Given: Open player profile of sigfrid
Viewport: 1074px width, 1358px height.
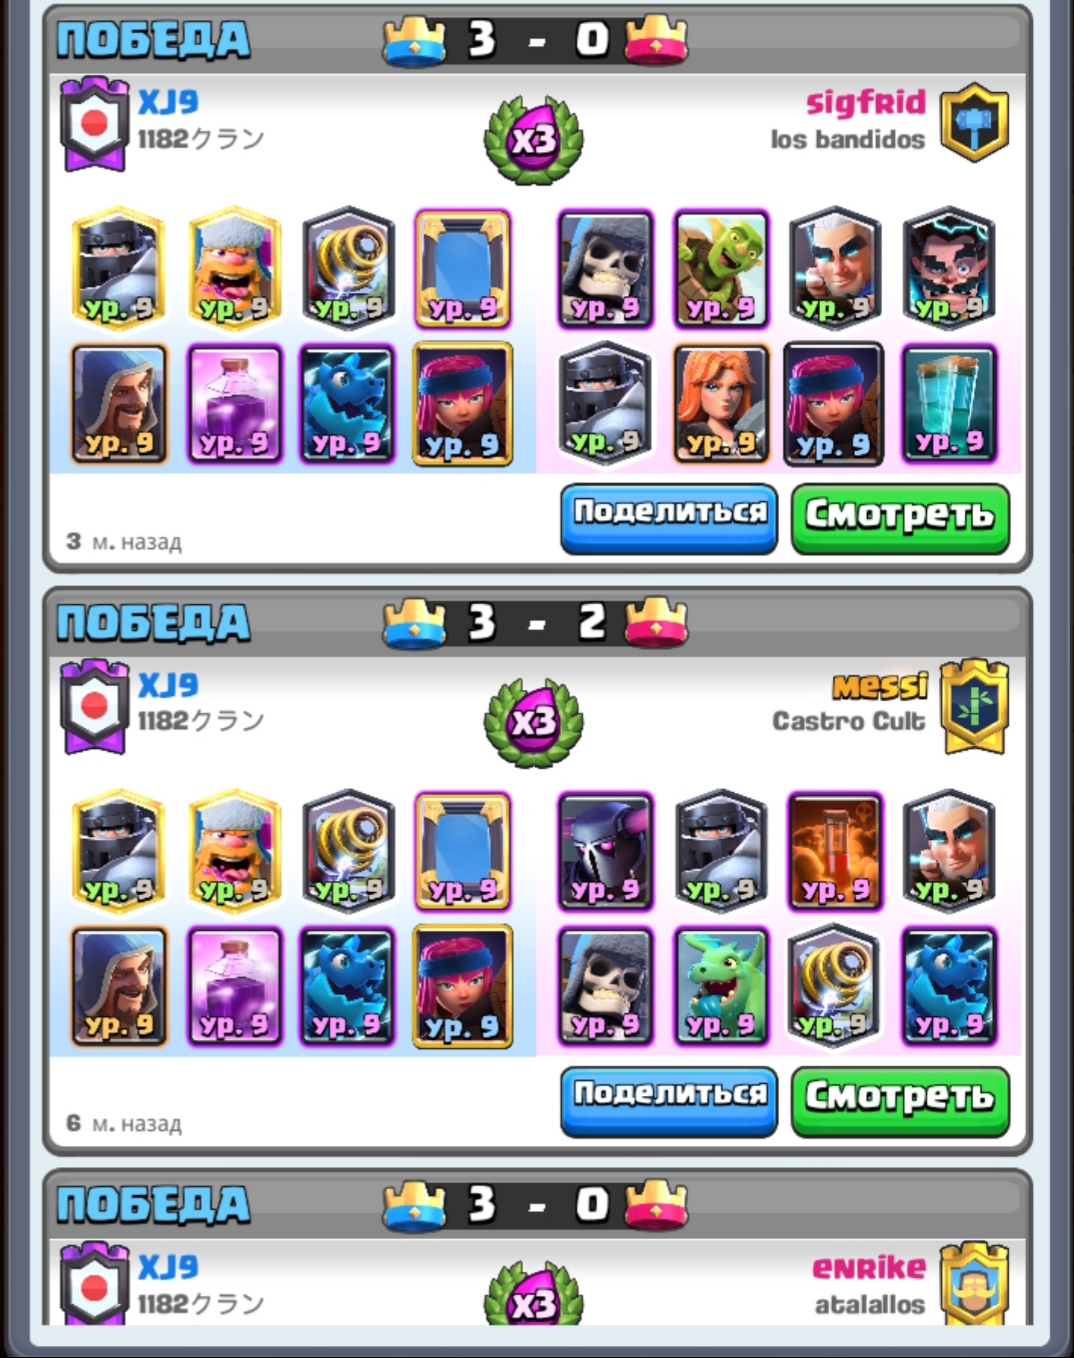Looking at the screenshot, I should (x=866, y=102).
